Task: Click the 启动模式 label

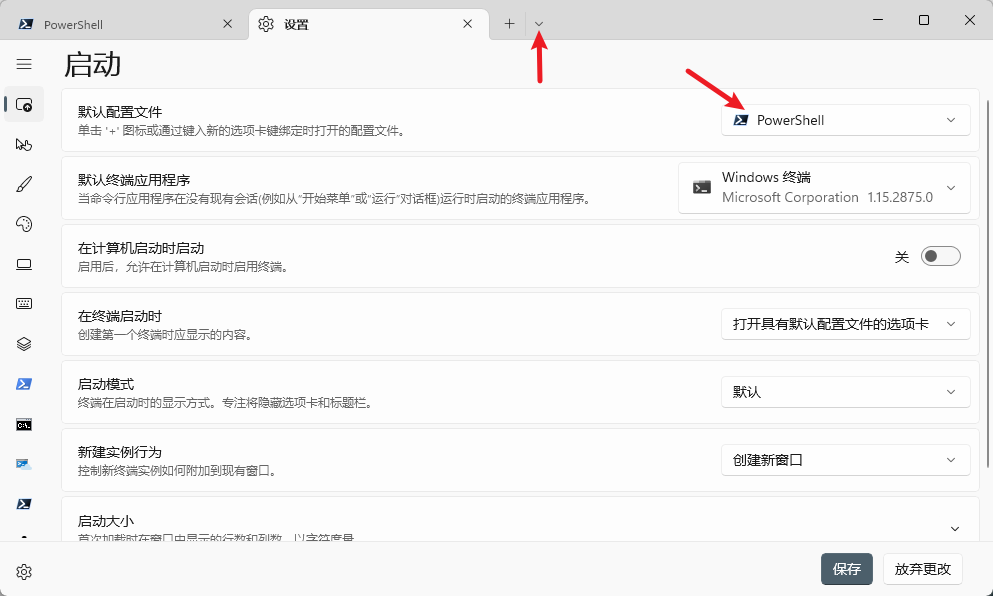Action: (106, 384)
